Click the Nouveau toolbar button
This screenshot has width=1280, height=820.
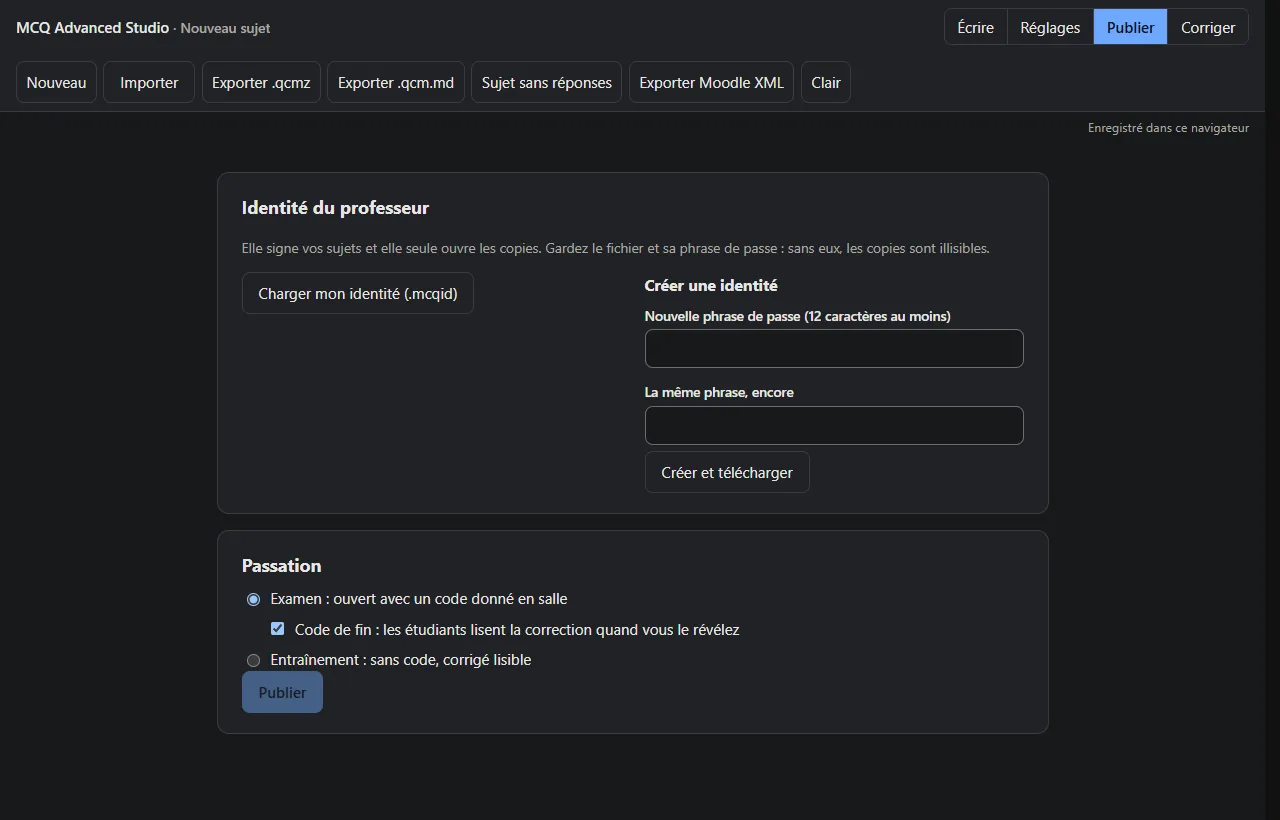(56, 82)
